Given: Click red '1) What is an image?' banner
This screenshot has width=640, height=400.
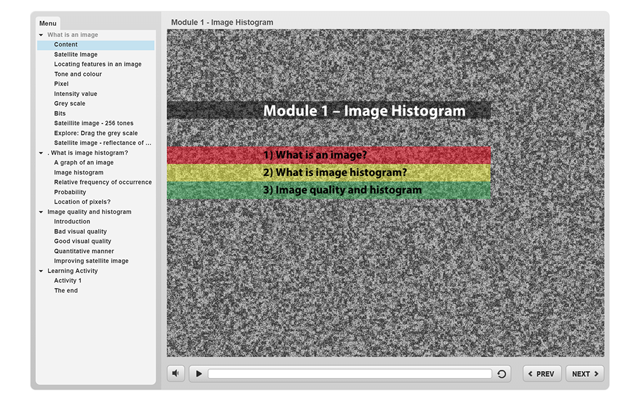Looking at the screenshot, I should pos(329,155).
